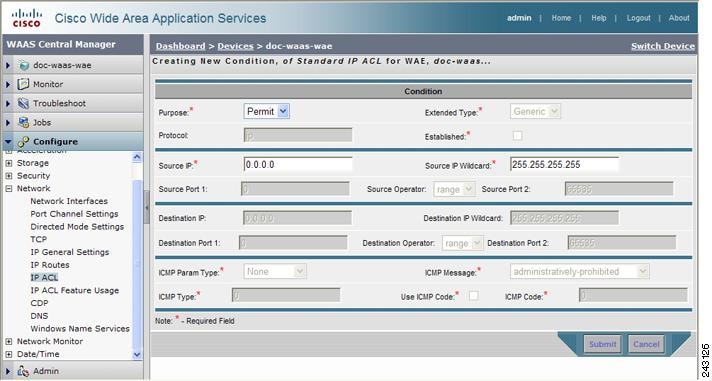The width and height of the screenshot is (712, 381).
Task: Go to Dashboard via breadcrumb
Action: 180,46
